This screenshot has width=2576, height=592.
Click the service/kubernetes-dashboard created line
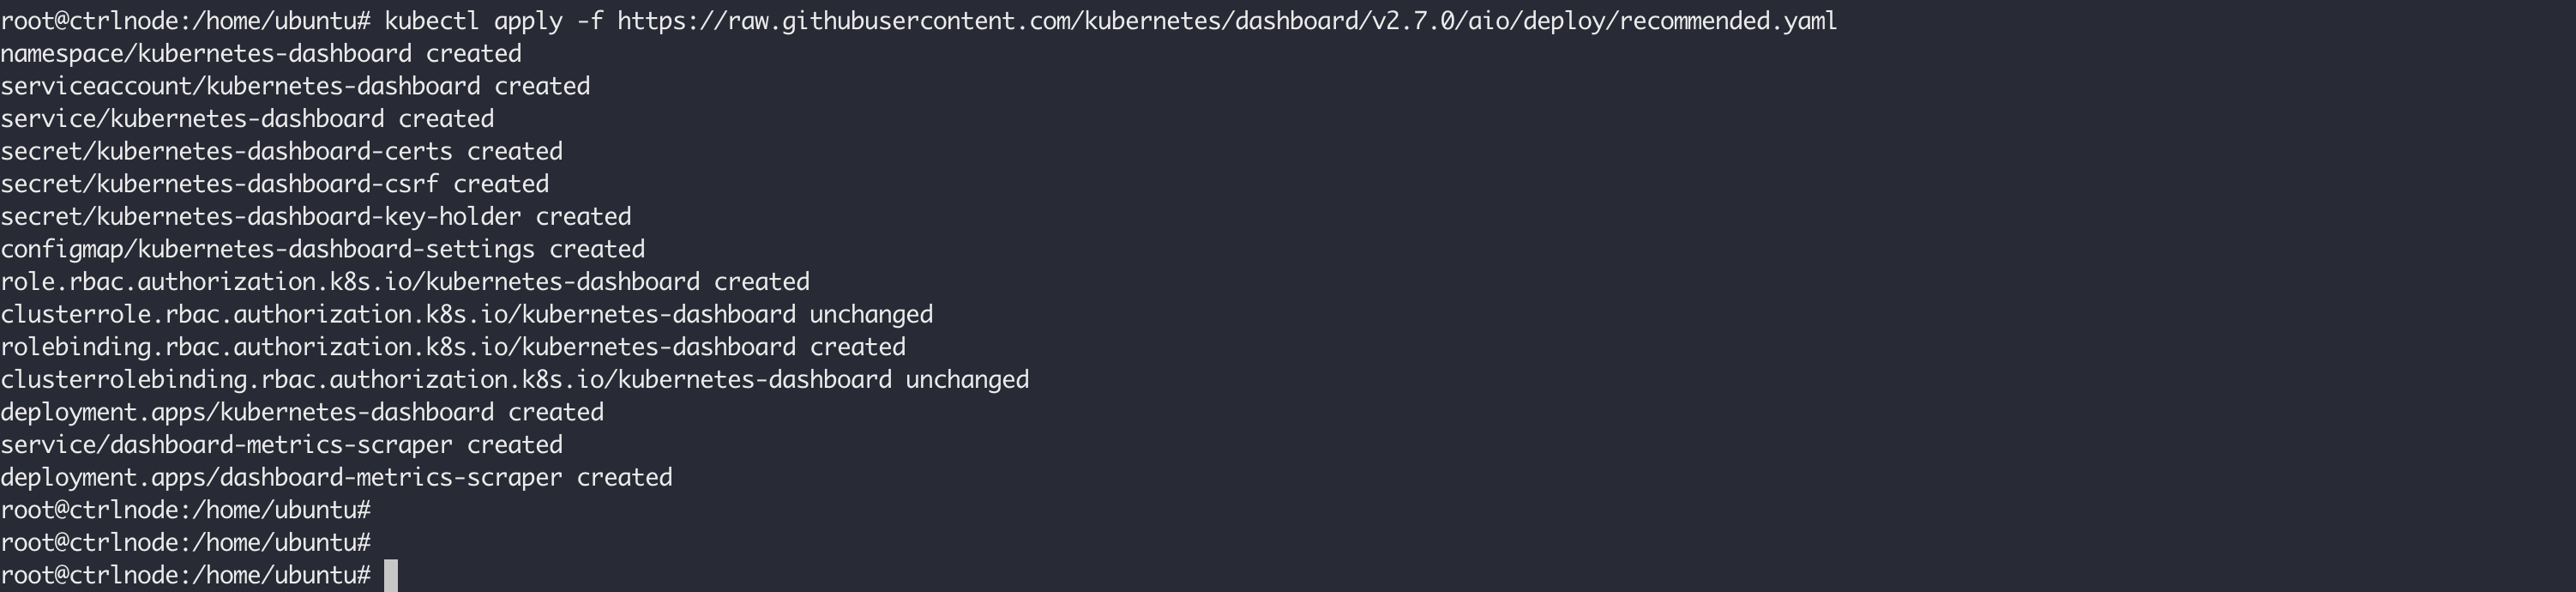247,119
